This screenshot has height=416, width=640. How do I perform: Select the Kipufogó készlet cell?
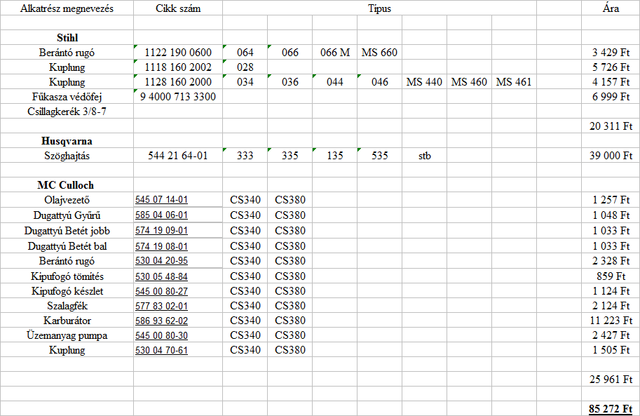tap(67, 291)
